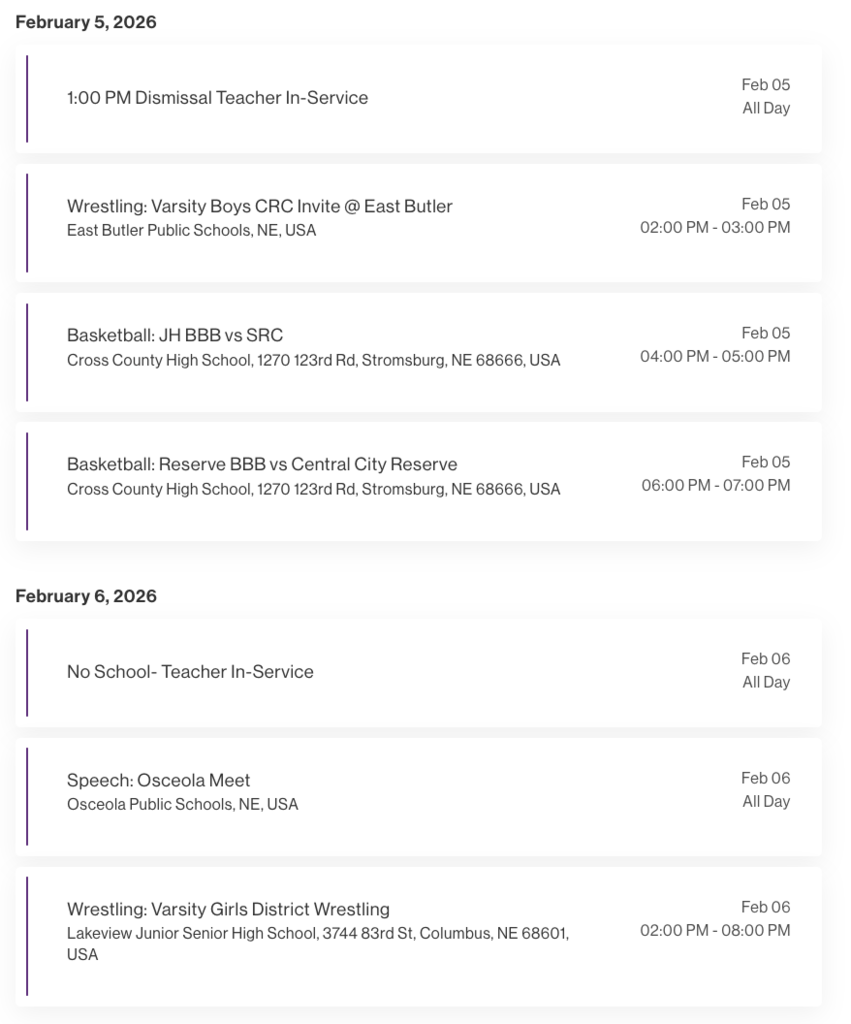
Task: Click the 06:00 PM - 07:00 PM time
Action: tap(715, 485)
